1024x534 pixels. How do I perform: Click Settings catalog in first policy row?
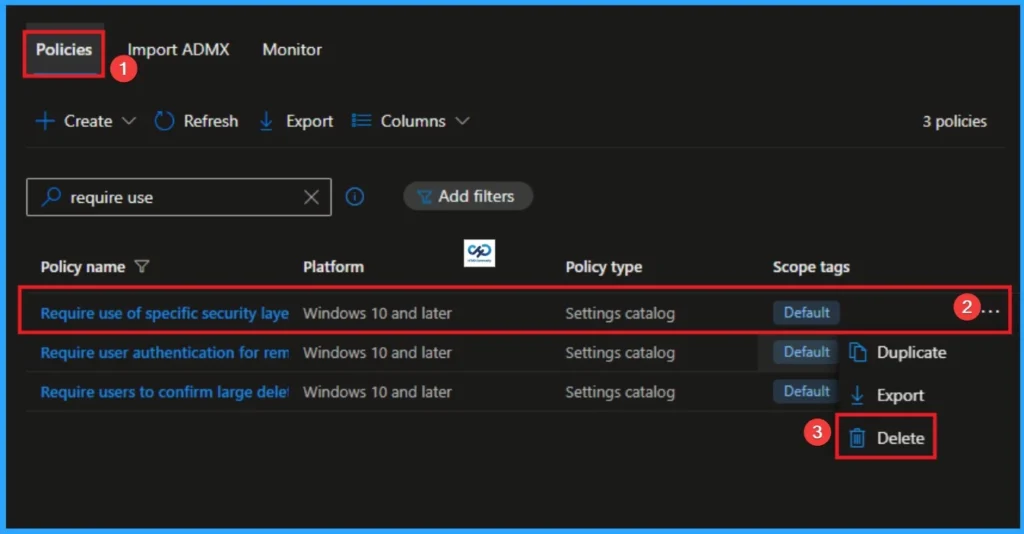tap(620, 313)
